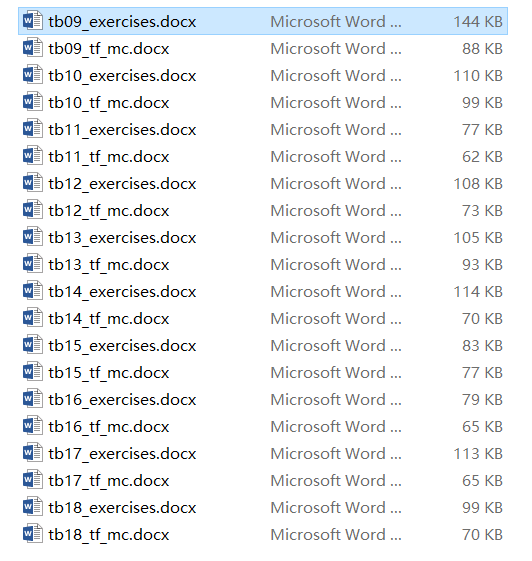Click the Word icon beside tb18_tf_mc.docx
This screenshot has height=561, width=532.
coord(33,534)
